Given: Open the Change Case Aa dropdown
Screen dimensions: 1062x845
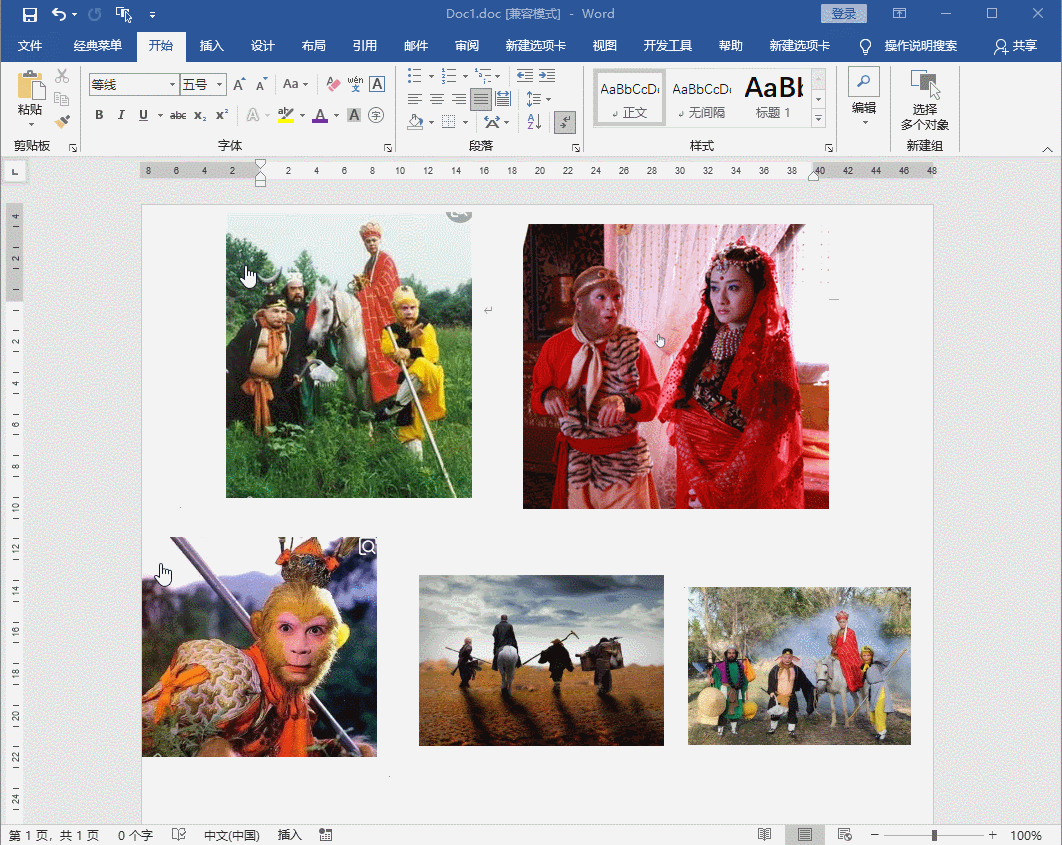Looking at the screenshot, I should (x=295, y=84).
